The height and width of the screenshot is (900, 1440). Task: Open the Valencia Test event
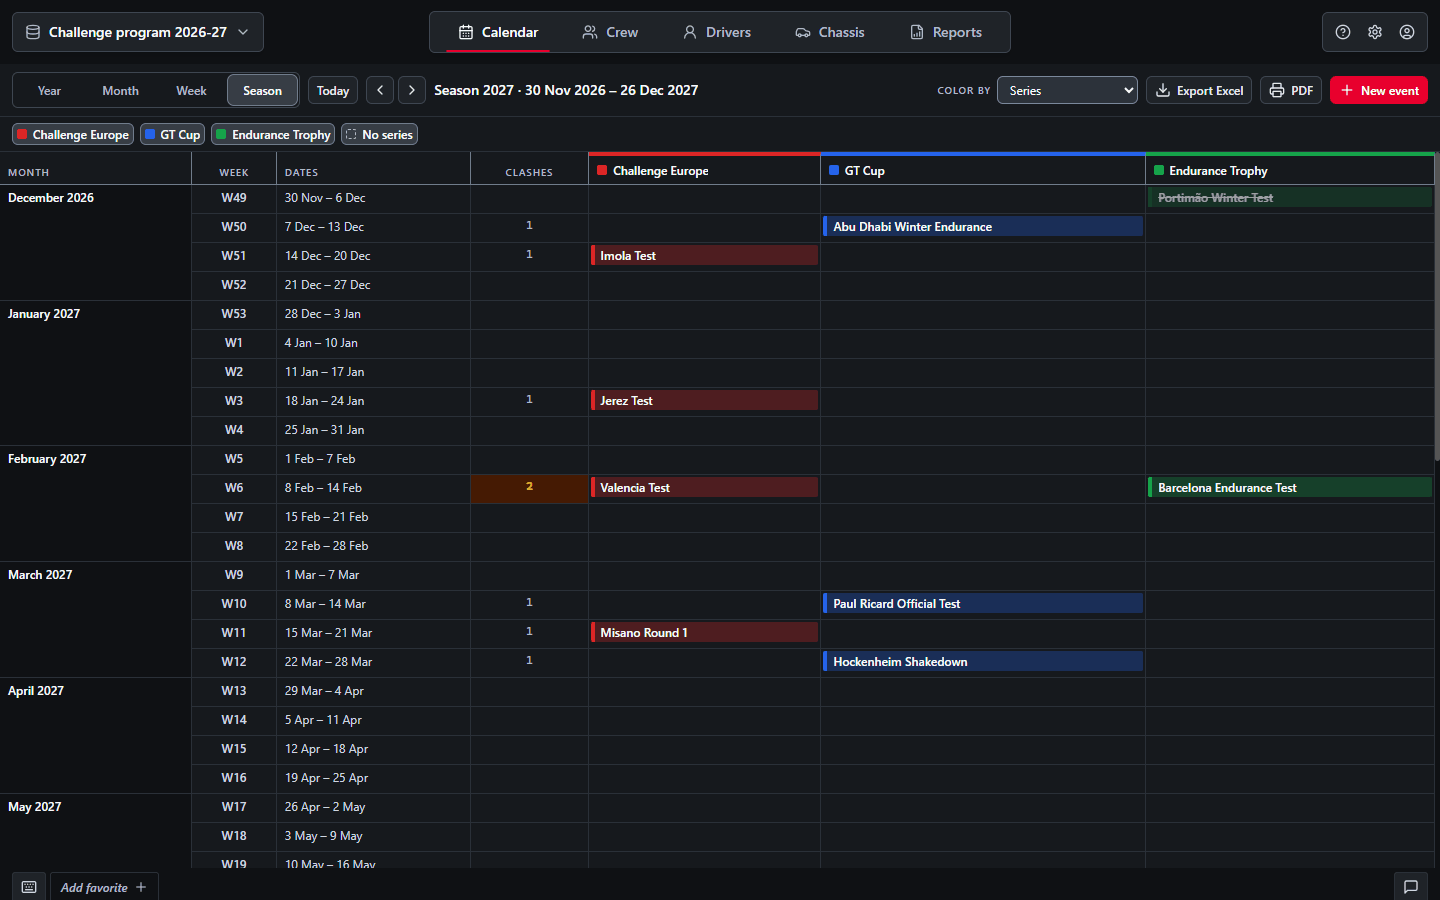704,487
